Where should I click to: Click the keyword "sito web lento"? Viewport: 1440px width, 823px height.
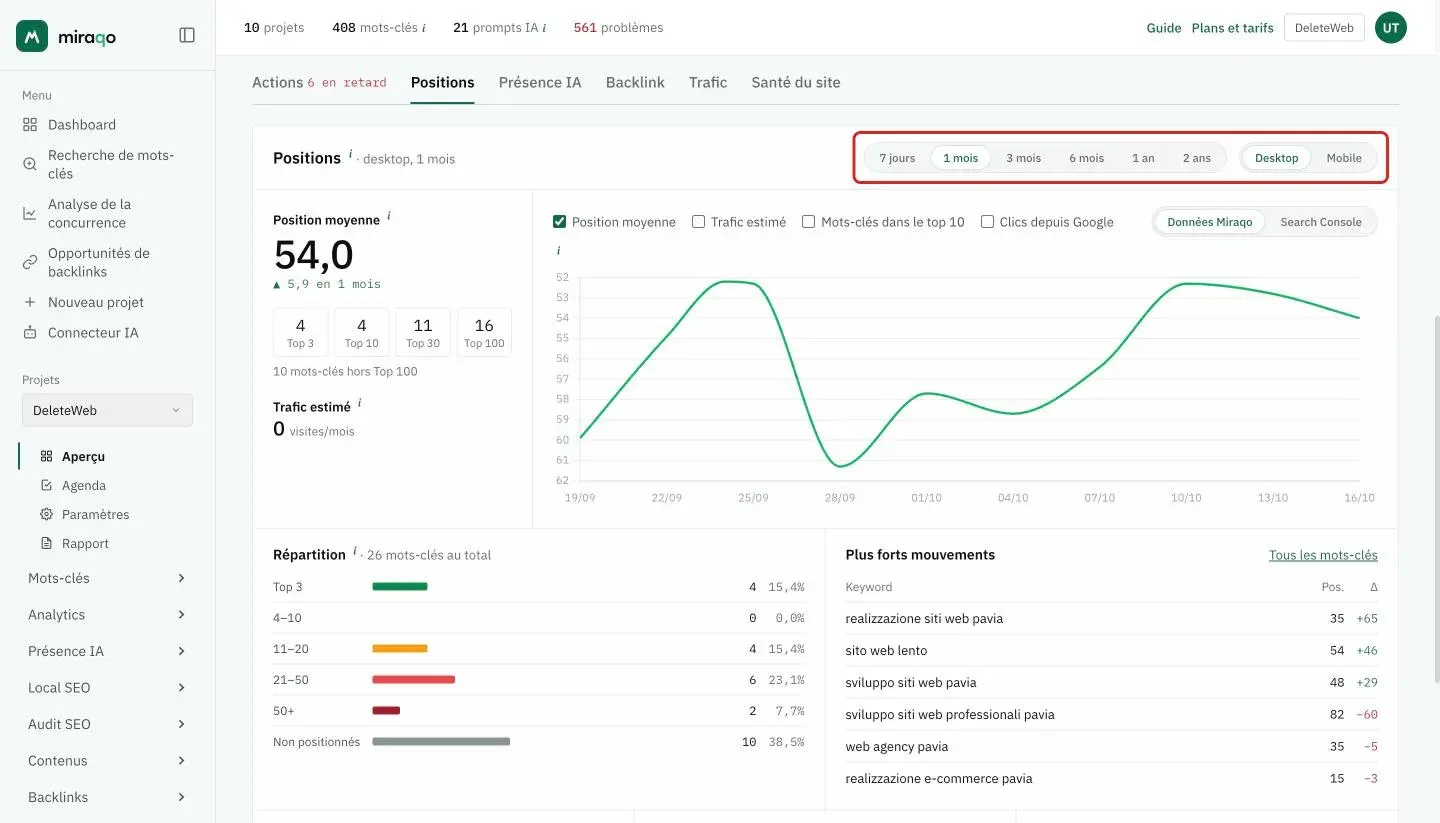pyautogui.click(x=886, y=651)
